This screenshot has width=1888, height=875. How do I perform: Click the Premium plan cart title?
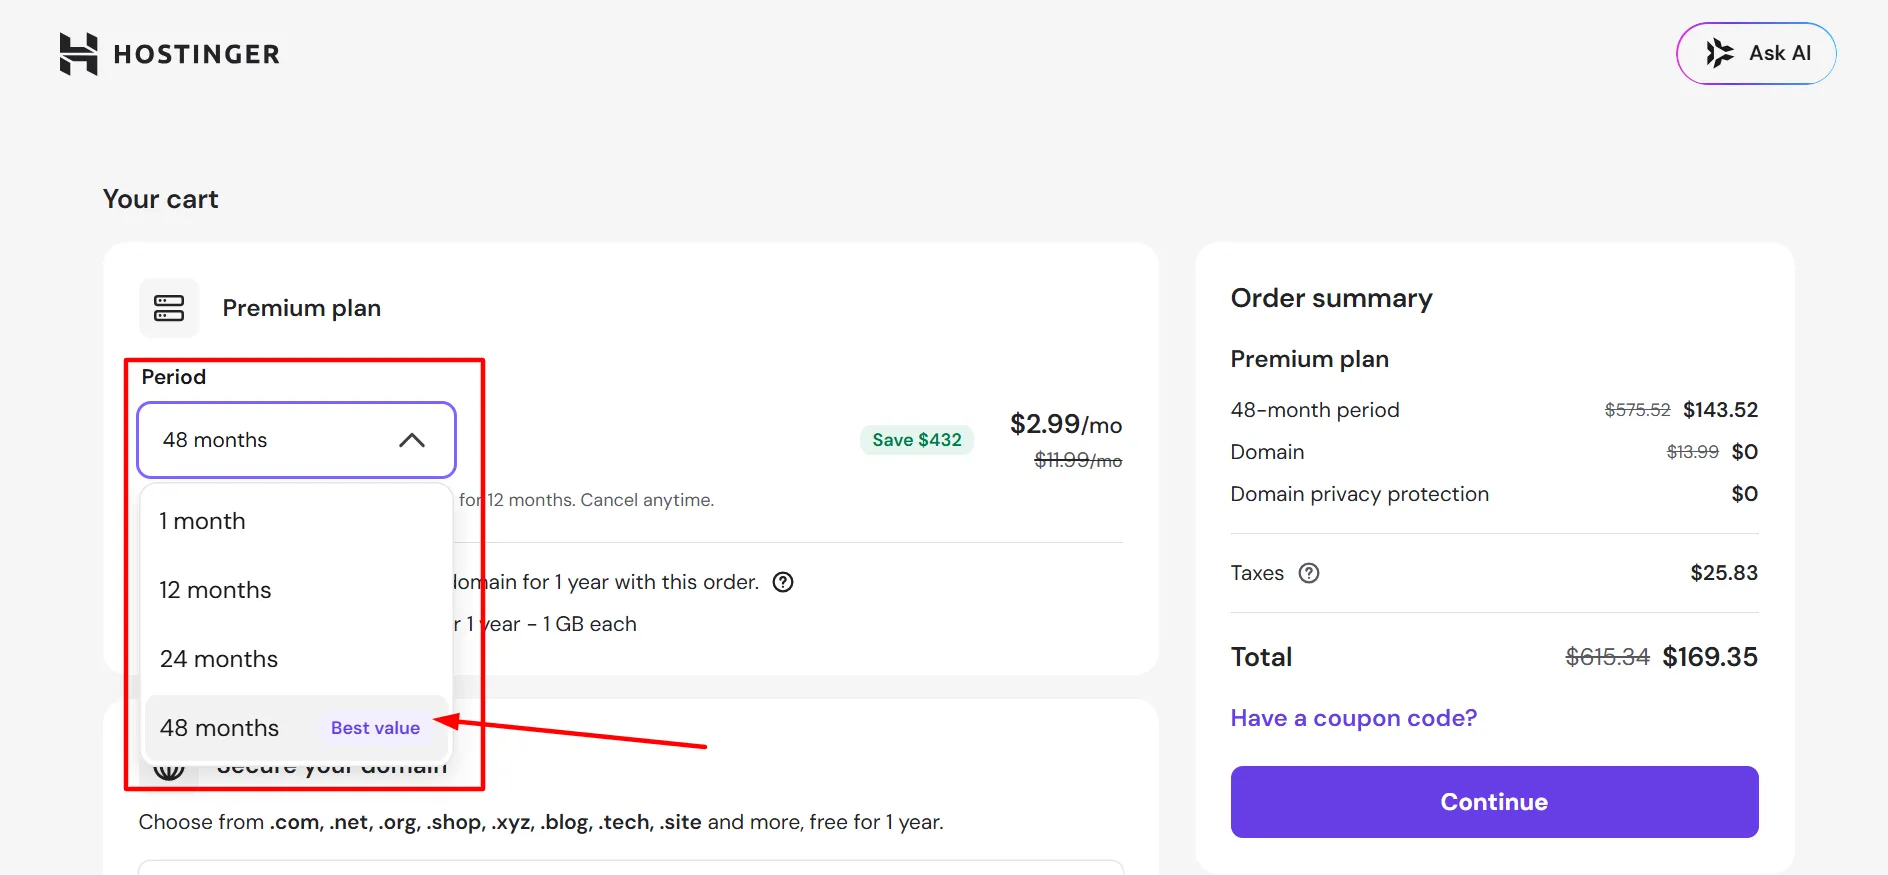[x=302, y=308]
